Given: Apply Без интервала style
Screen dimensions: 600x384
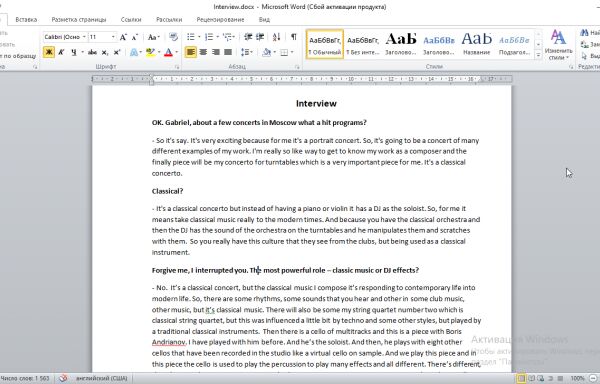Looking at the screenshot, I should 362,44.
